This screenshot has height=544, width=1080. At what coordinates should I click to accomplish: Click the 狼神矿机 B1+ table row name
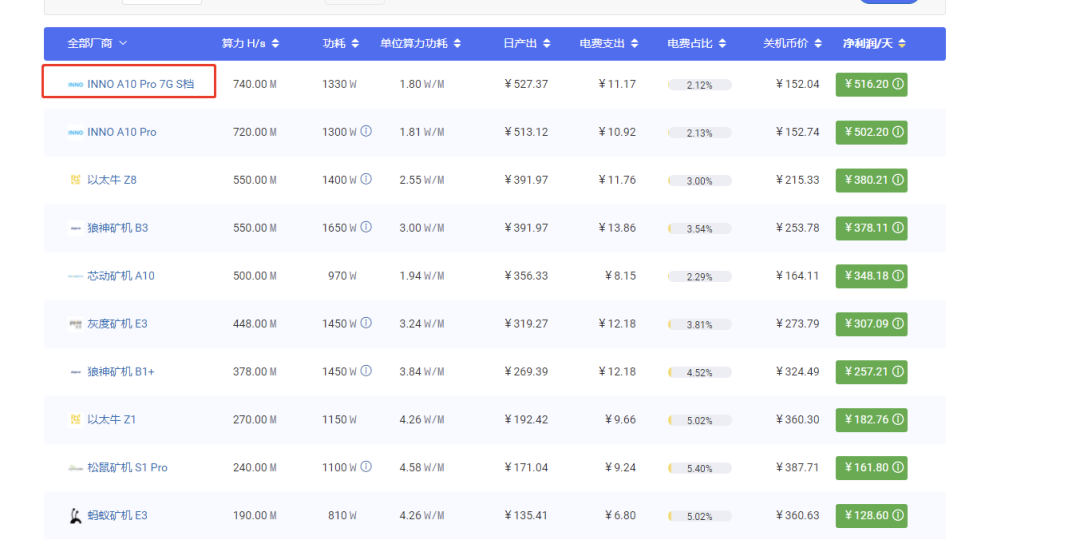pyautogui.click(x=120, y=371)
